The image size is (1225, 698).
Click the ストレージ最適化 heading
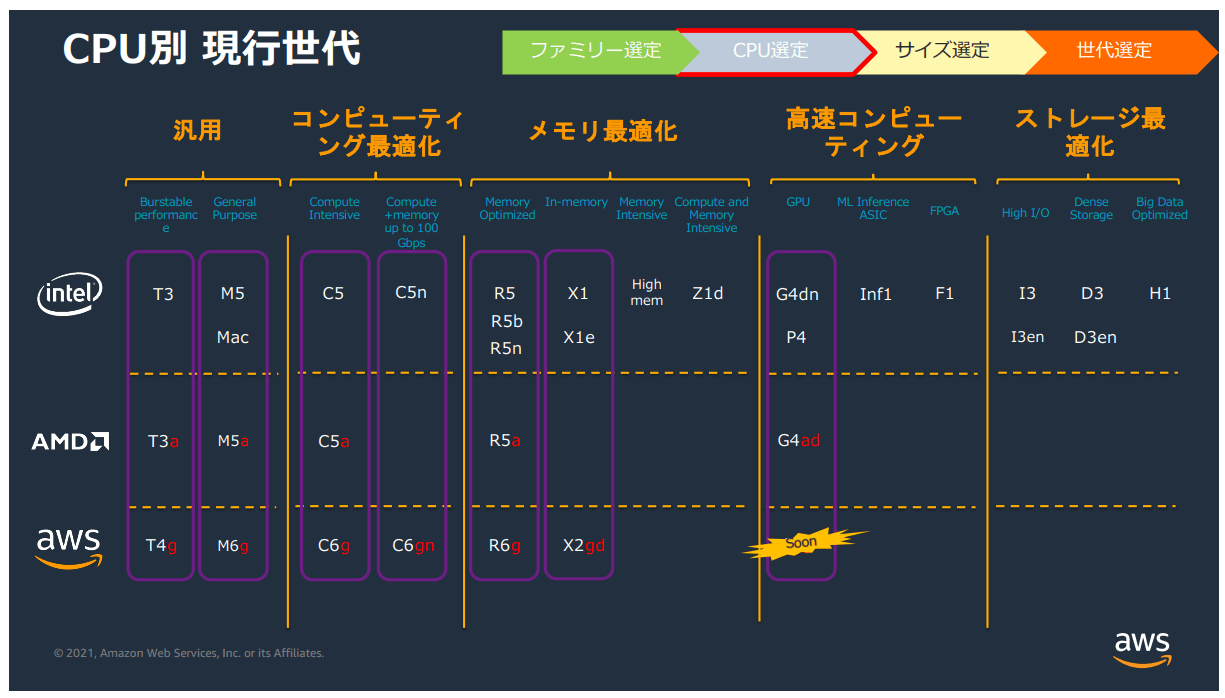1090,133
